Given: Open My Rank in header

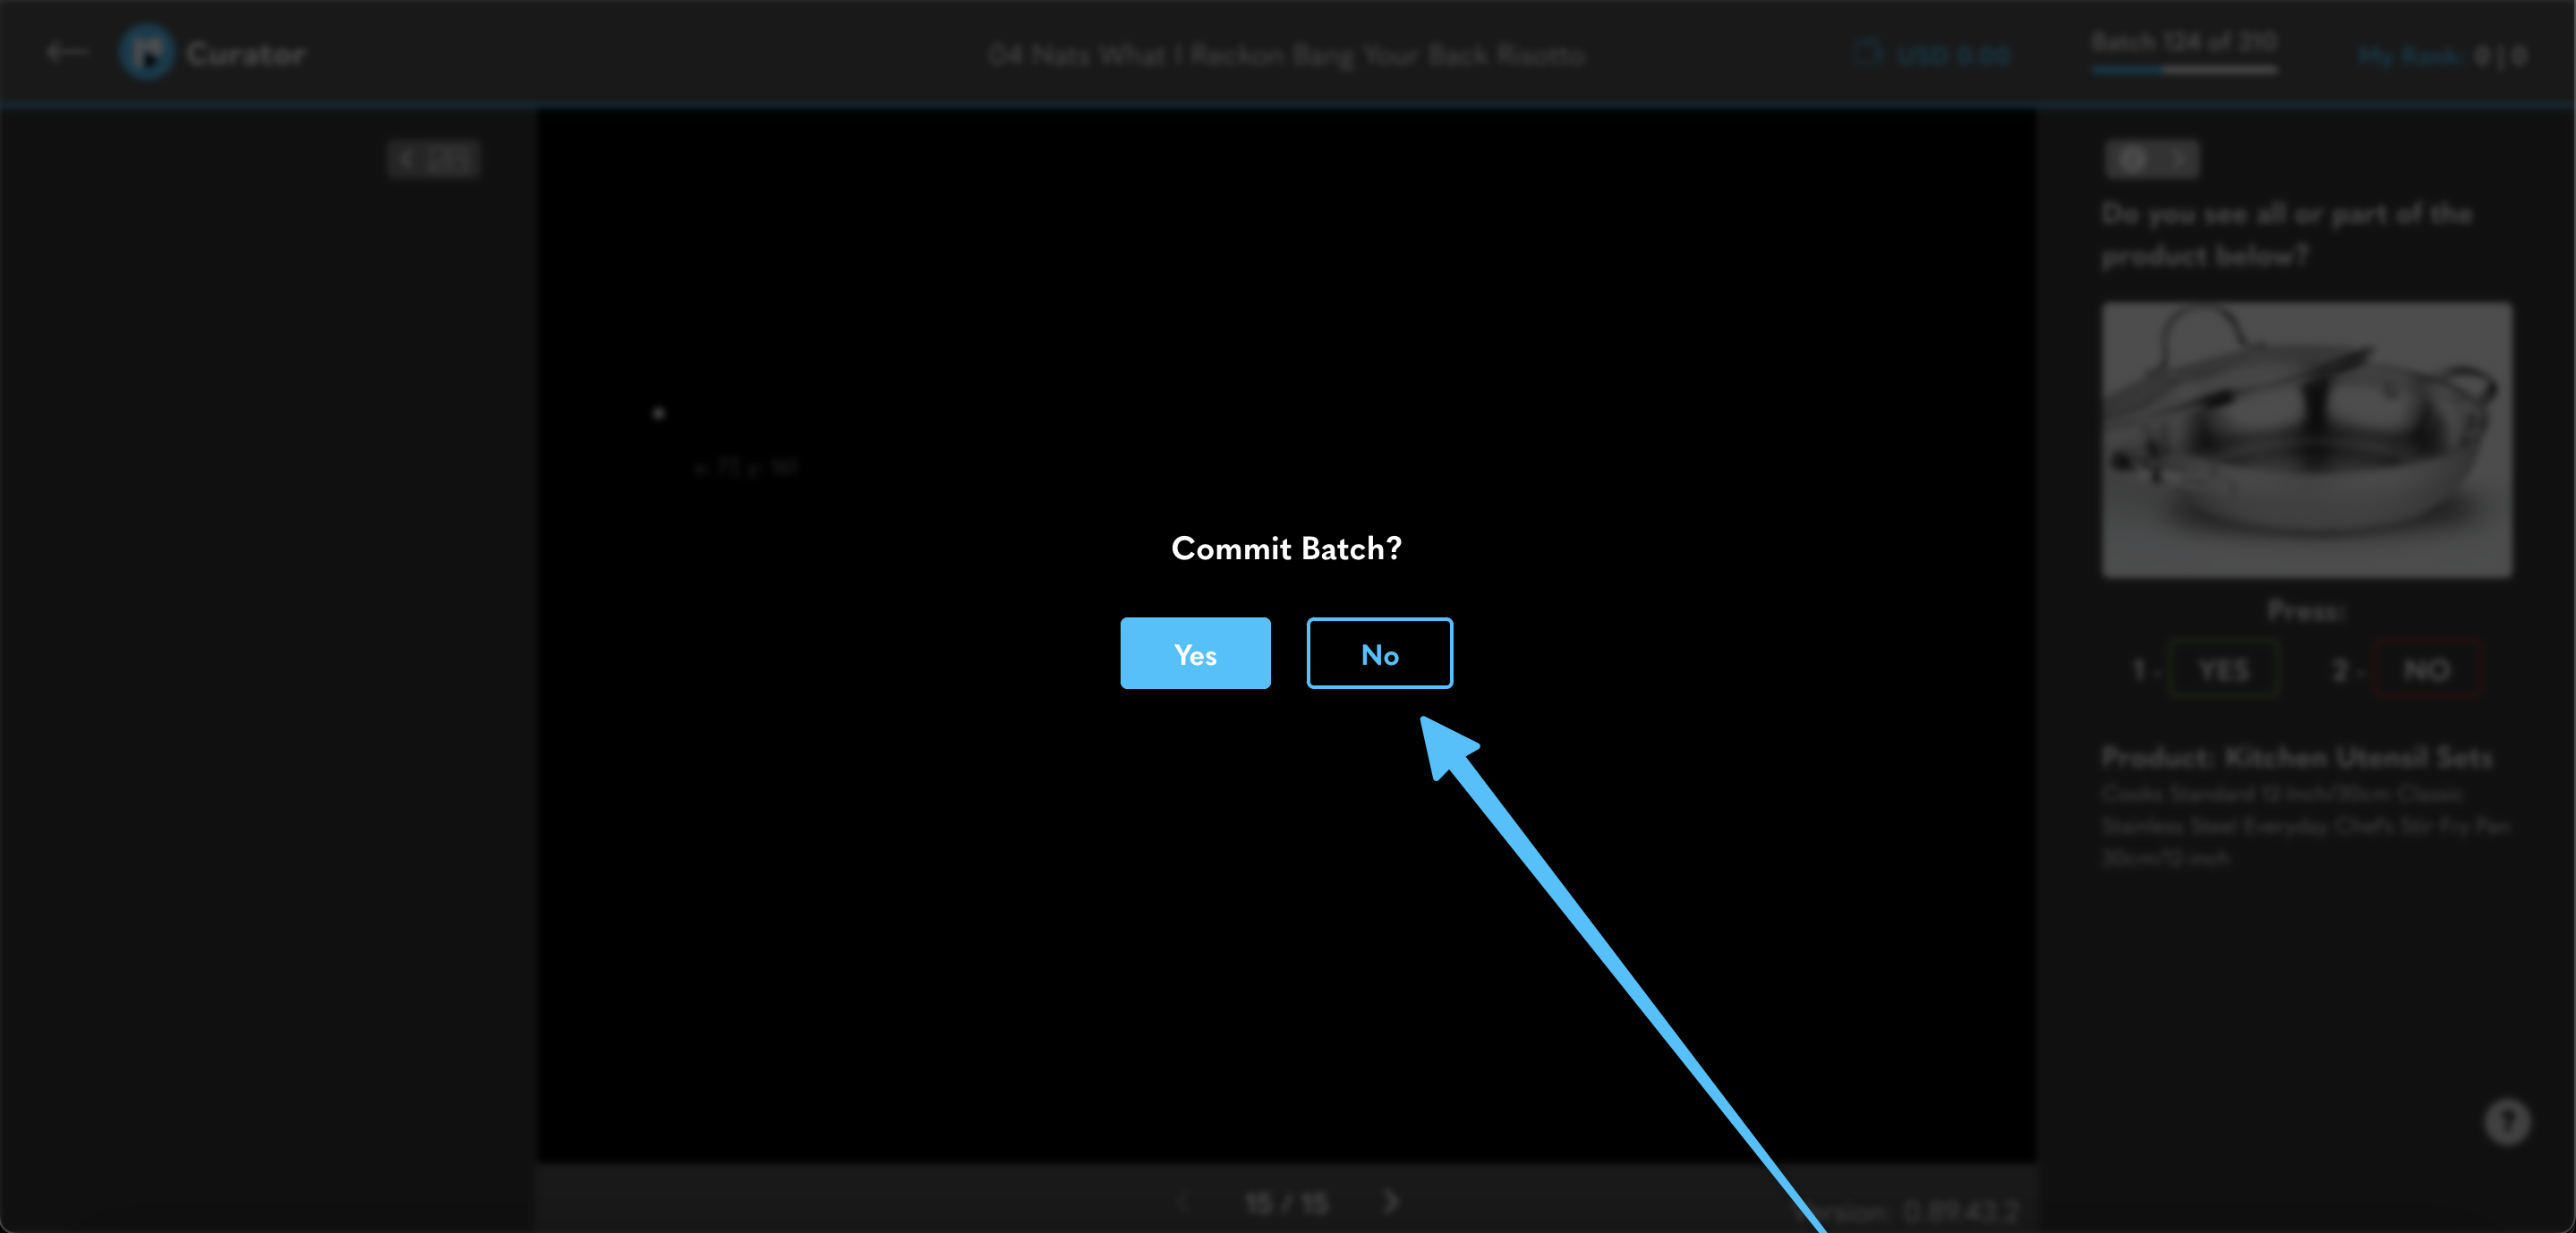Looking at the screenshot, I should click(x=2409, y=56).
